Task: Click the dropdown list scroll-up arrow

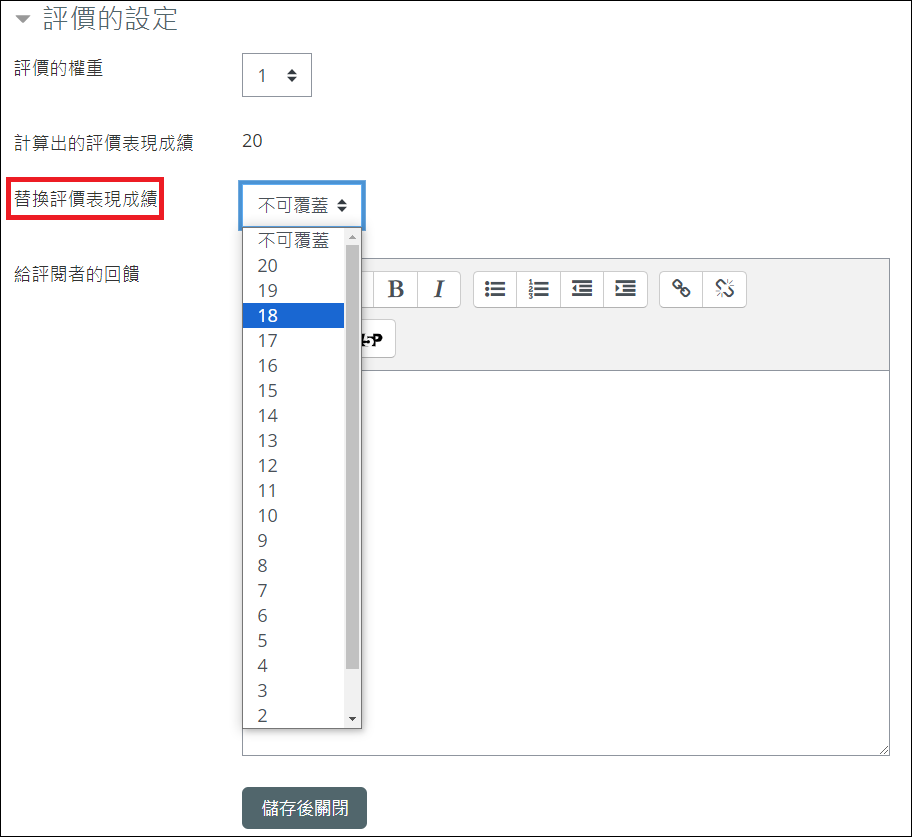Action: coord(352,237)
